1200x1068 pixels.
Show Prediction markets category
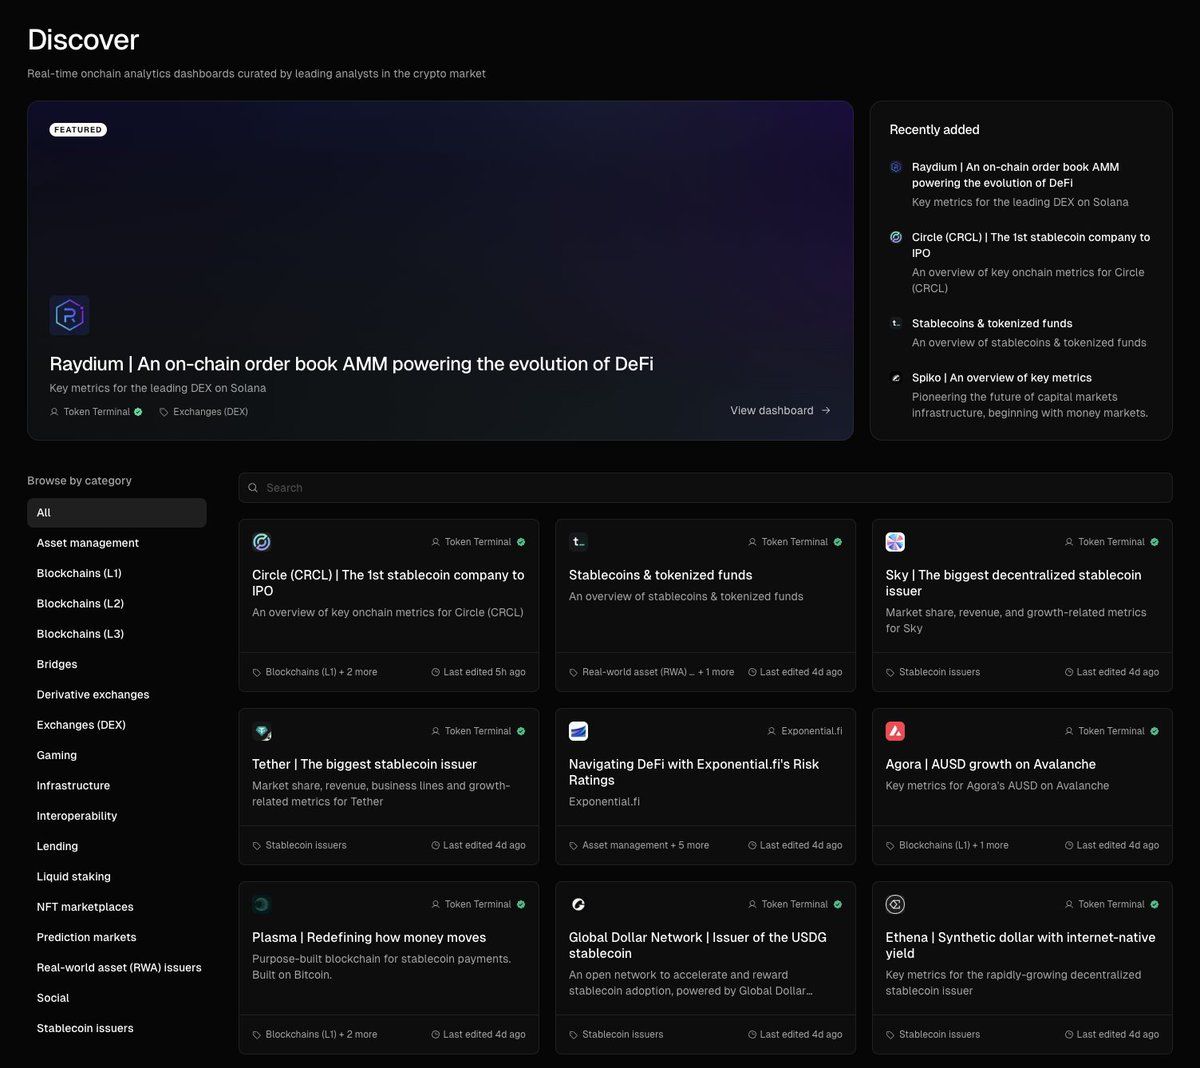pyautogui.click(x=117, y=937)
